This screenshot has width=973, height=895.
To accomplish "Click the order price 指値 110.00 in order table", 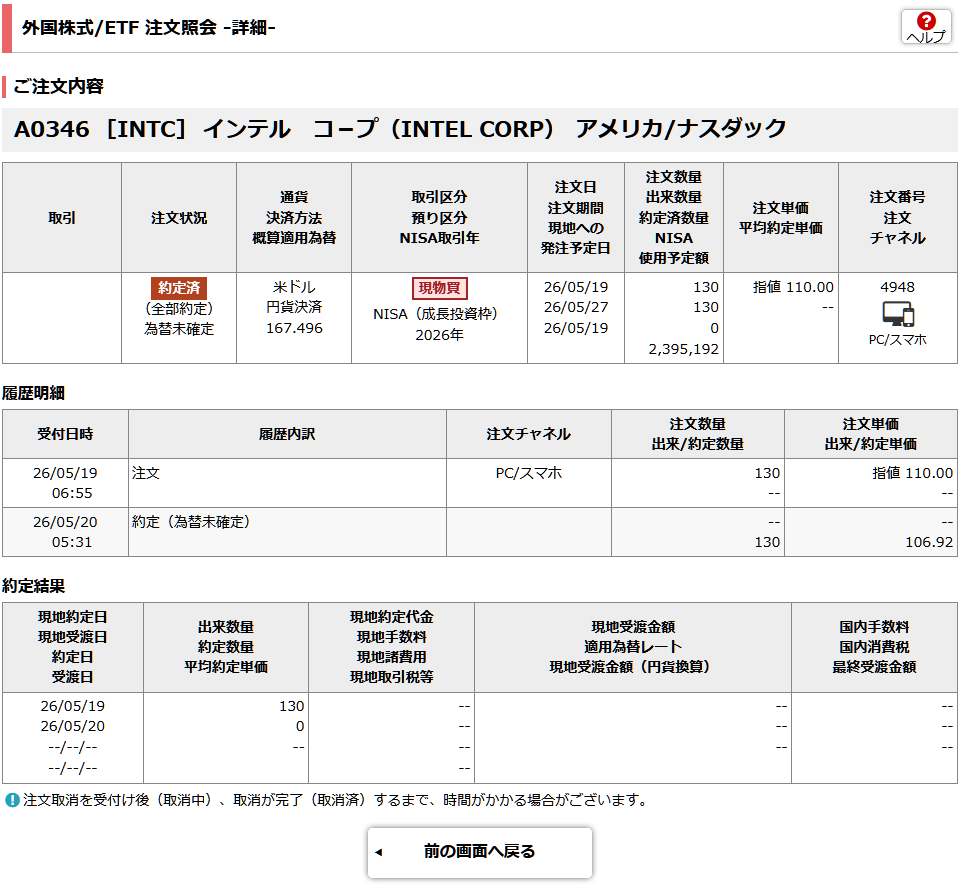I will click(x=792, y=287).
